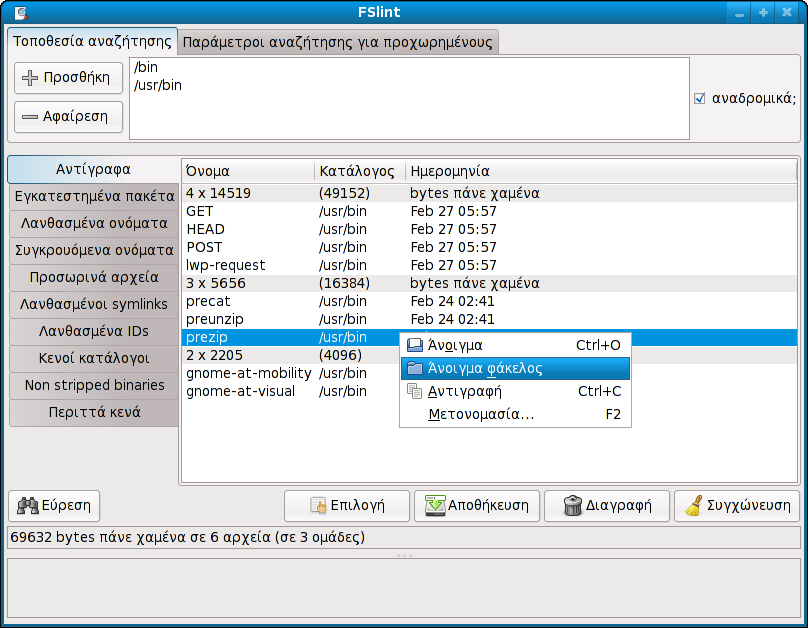
Task: Click the copy icon beside Αντιγραφή
Action: click(x=415, y=392)
